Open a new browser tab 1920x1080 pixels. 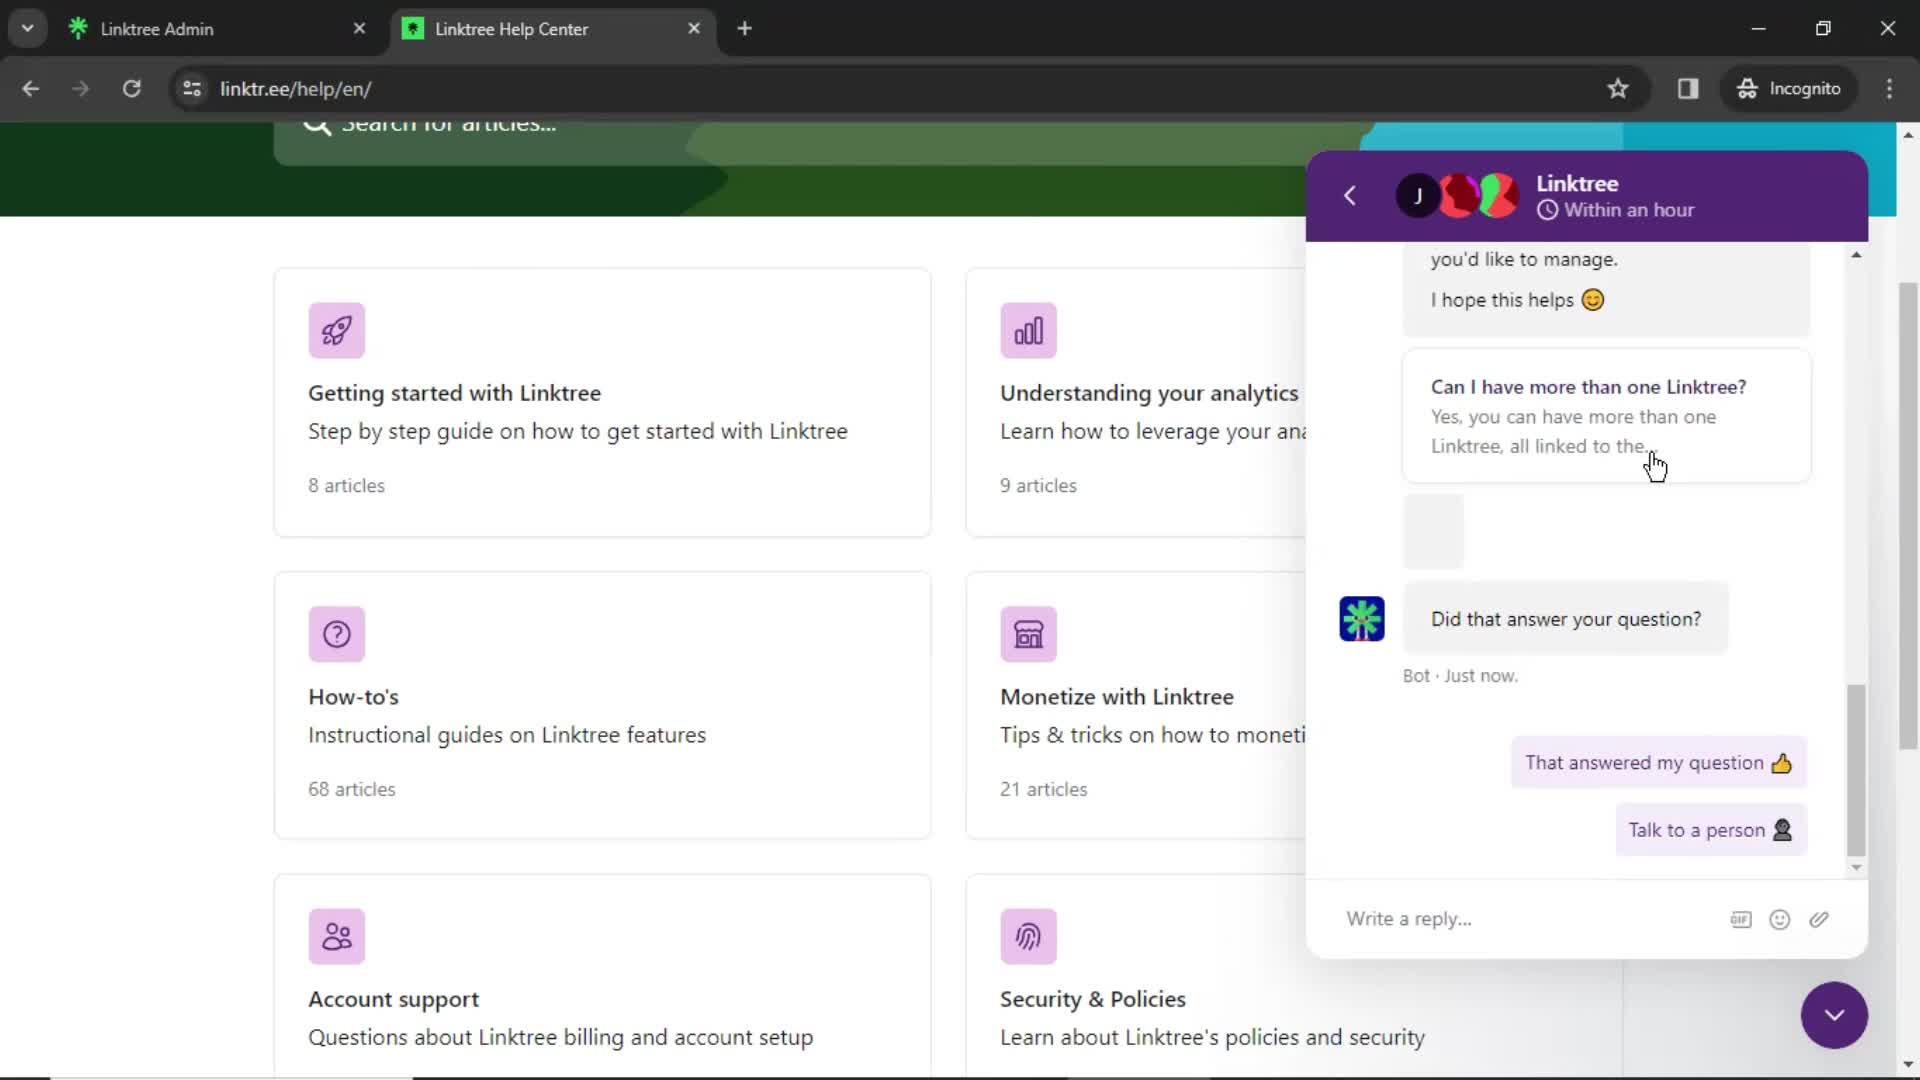(744, 29)
